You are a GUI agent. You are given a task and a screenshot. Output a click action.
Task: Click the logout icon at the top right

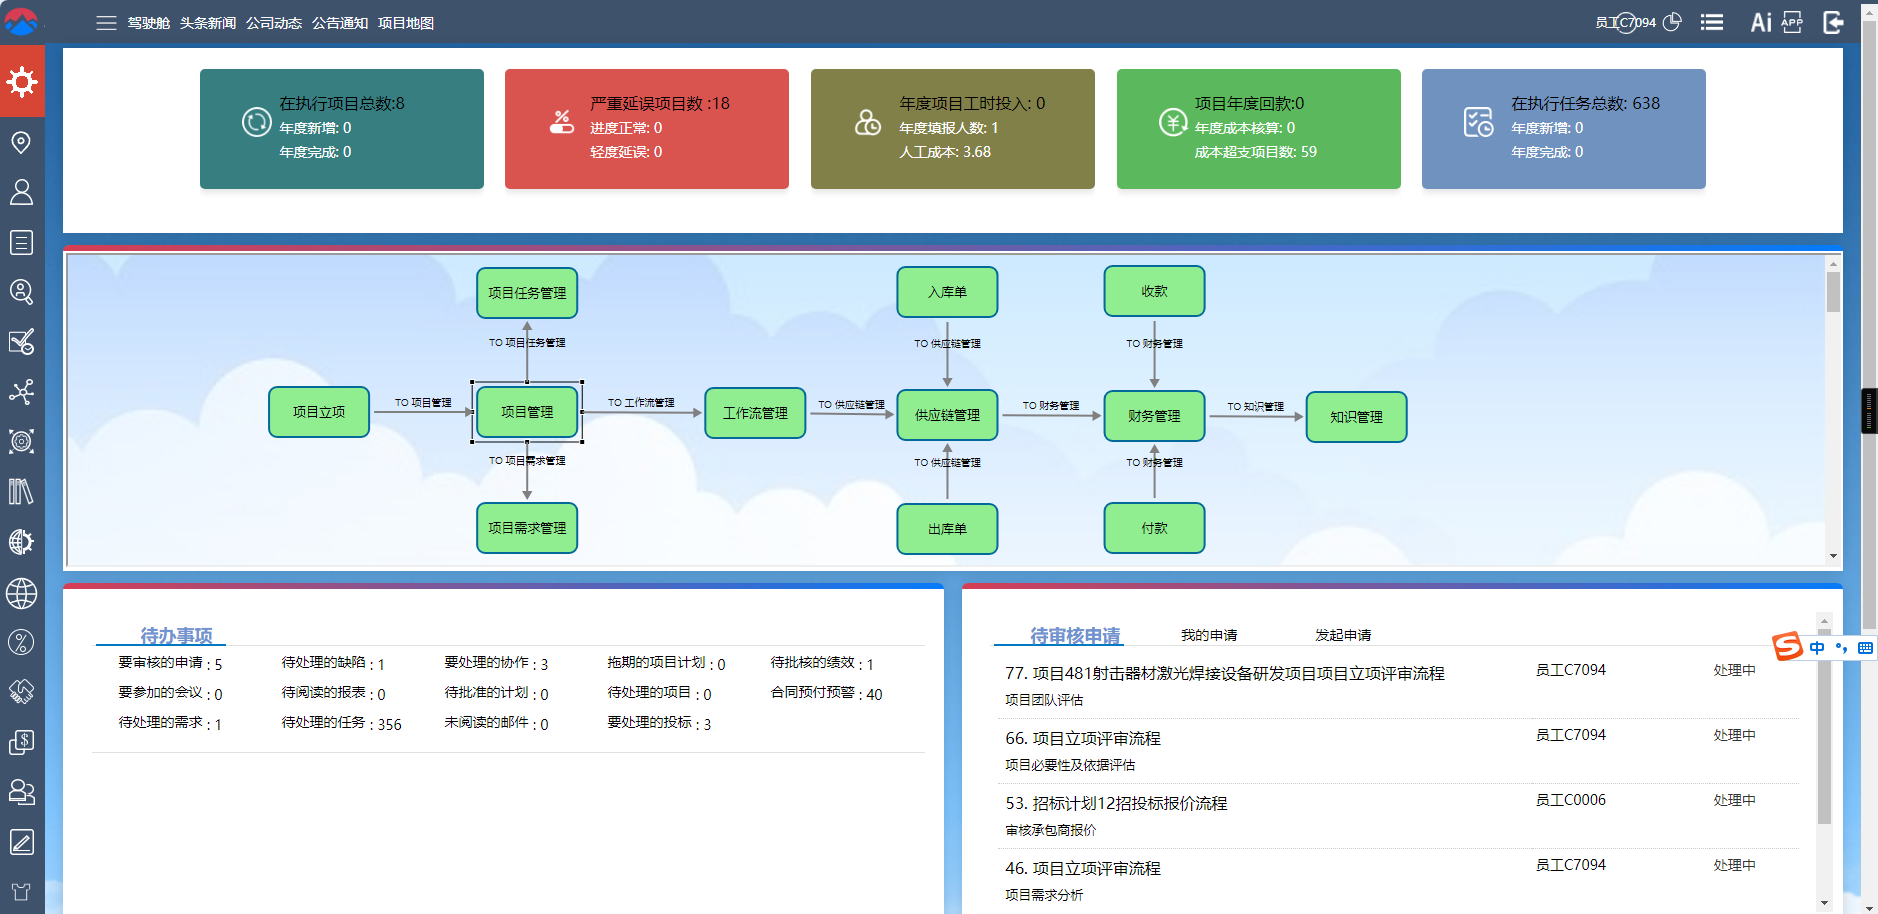1834,22
